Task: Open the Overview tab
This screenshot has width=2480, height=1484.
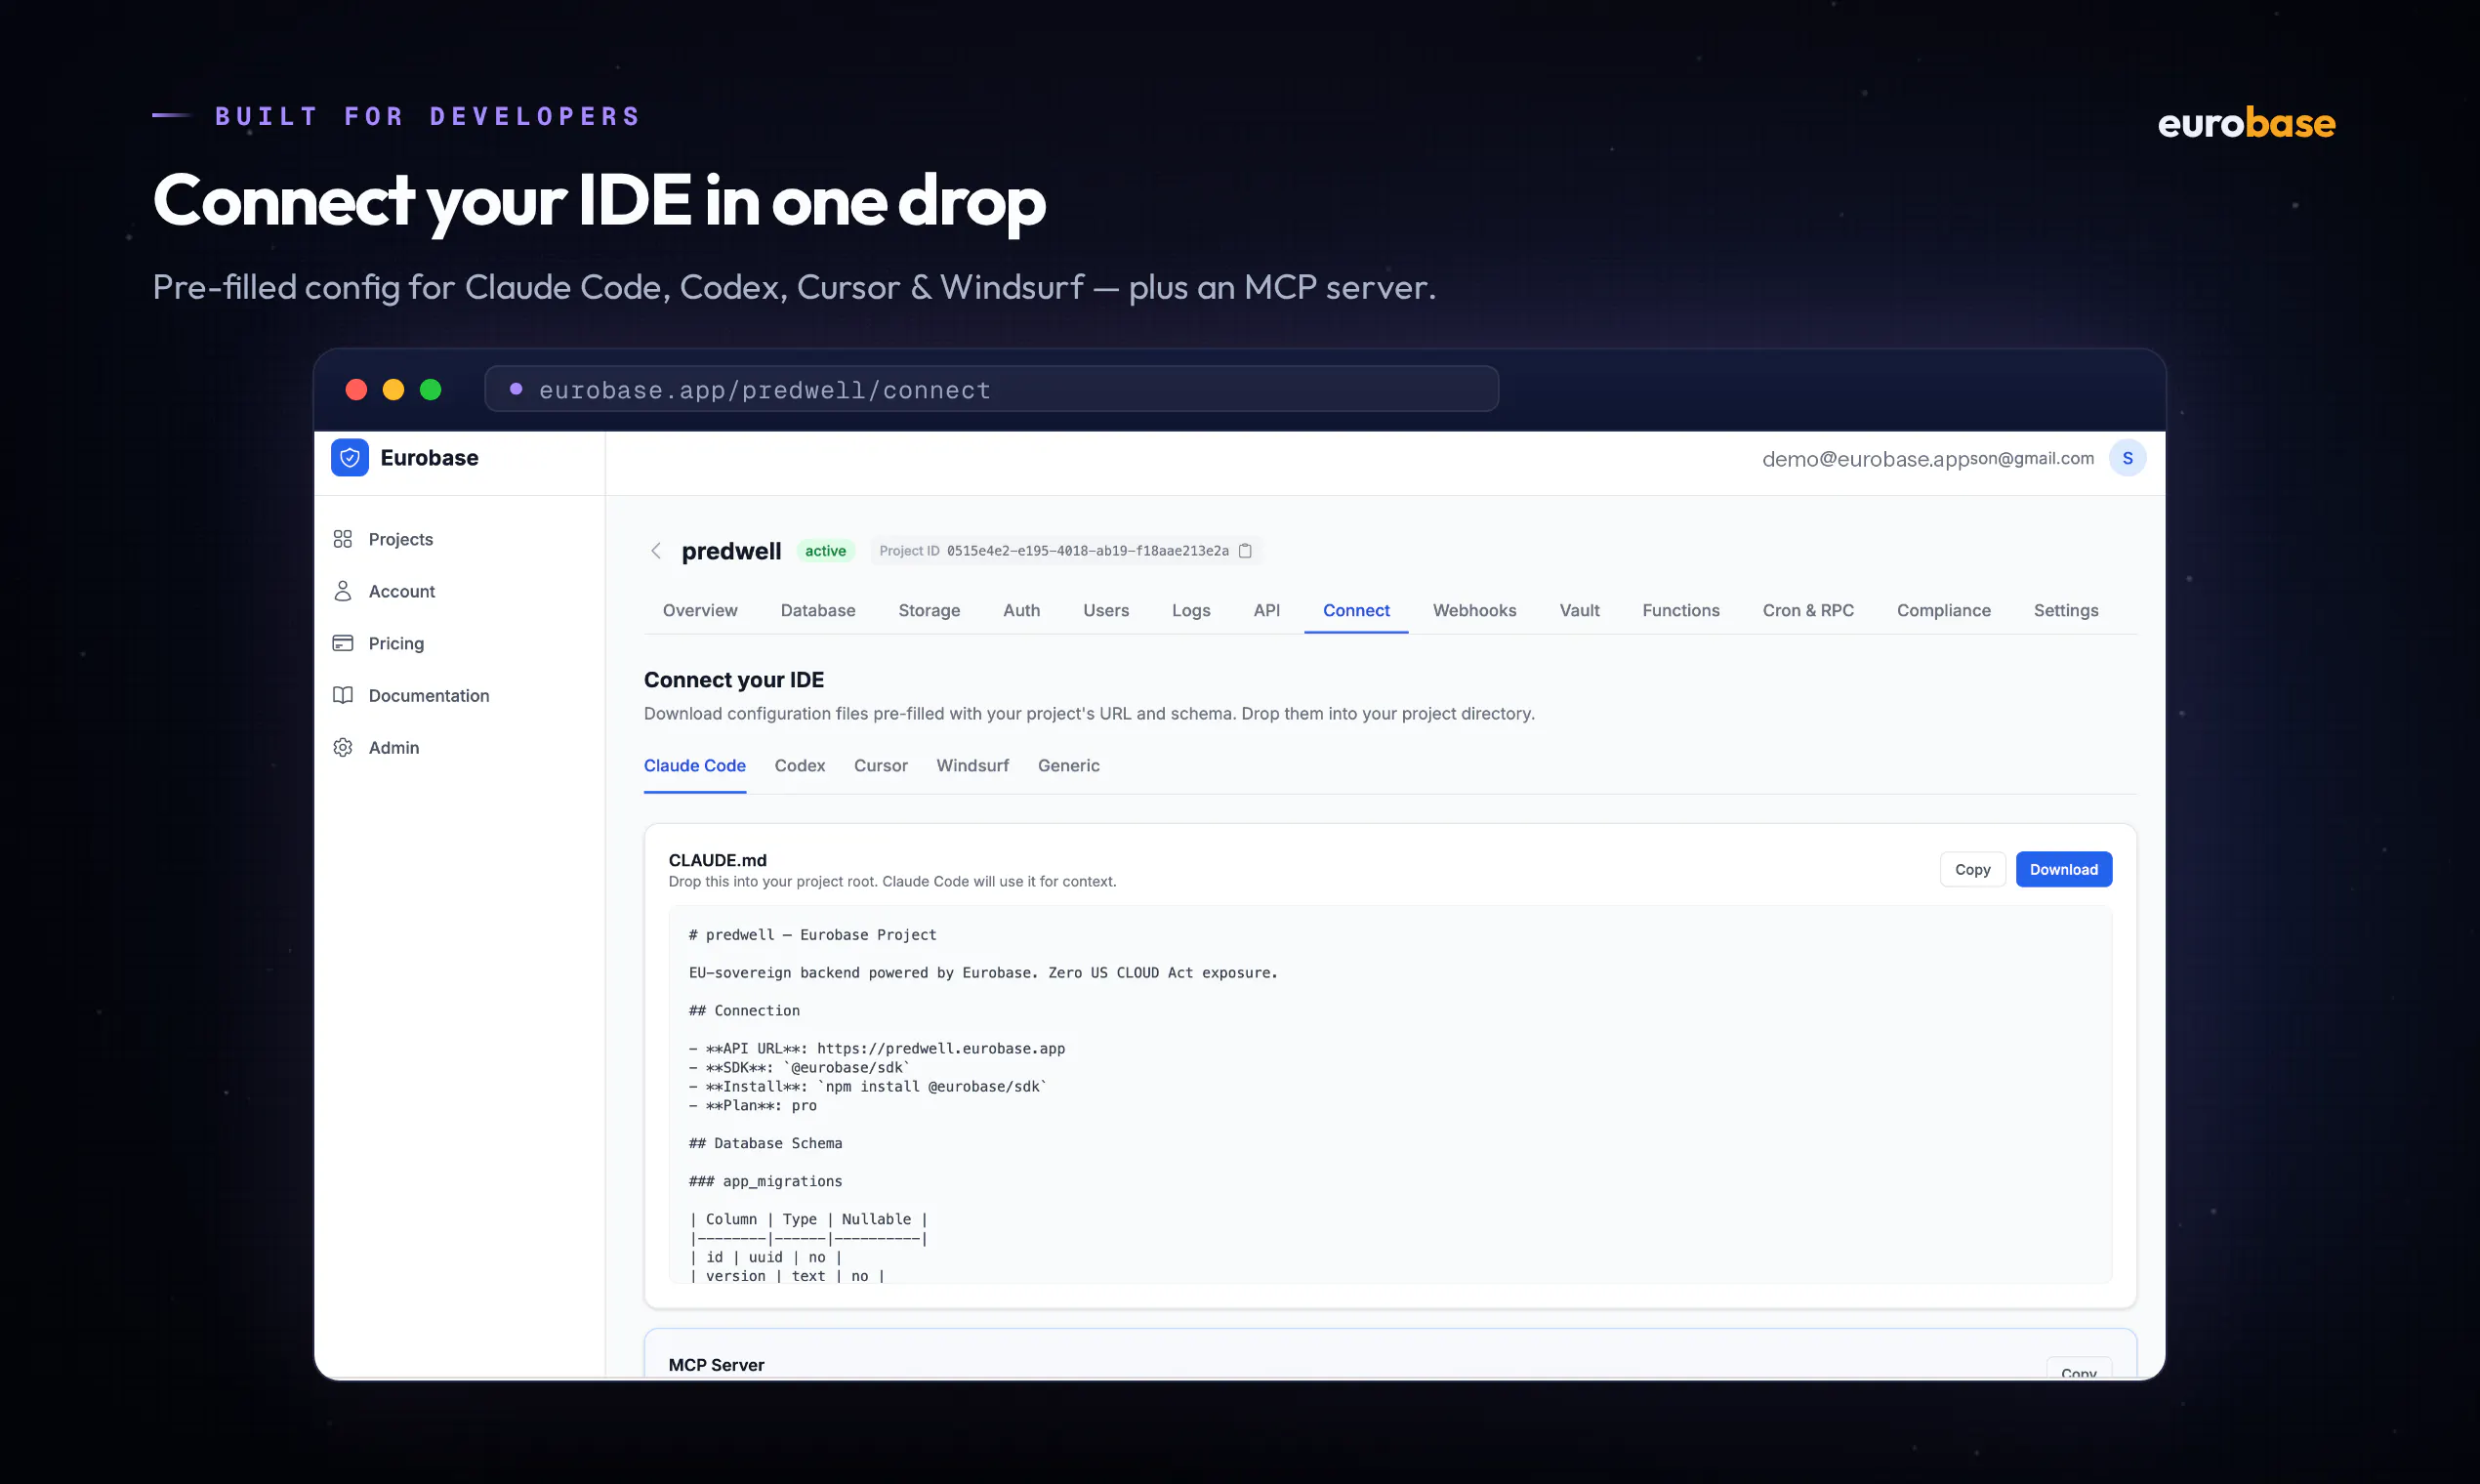Action: pos(700,610)
